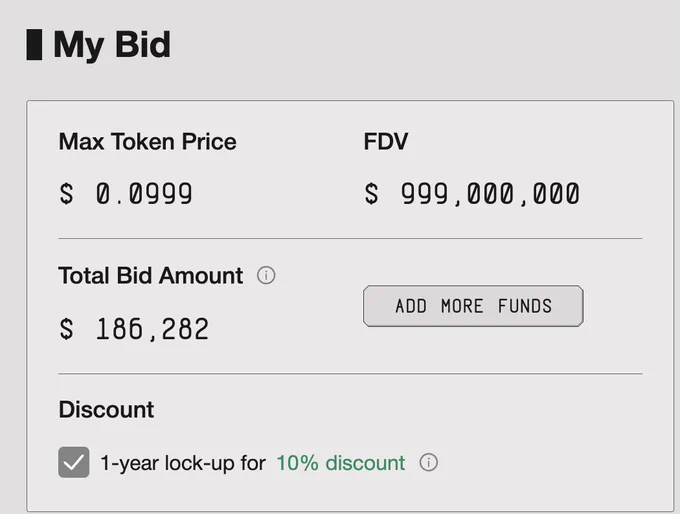
Task: Click the black bar icon before My Bid
Action: tap(34, 45)
